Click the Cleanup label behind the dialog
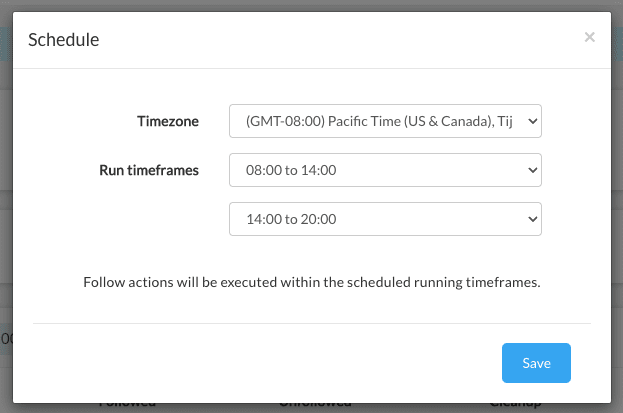Screen dimensions: 623x413 [515, 405]
